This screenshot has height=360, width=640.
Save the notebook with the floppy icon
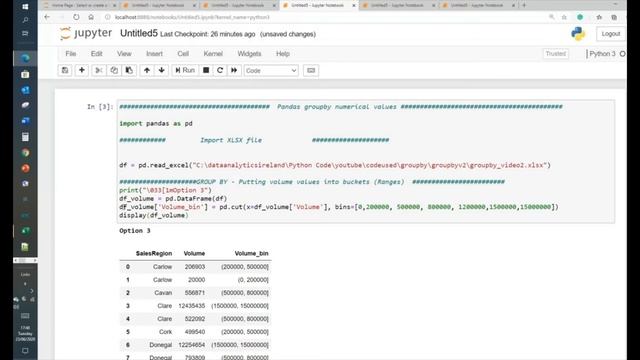tap(65, 70)
